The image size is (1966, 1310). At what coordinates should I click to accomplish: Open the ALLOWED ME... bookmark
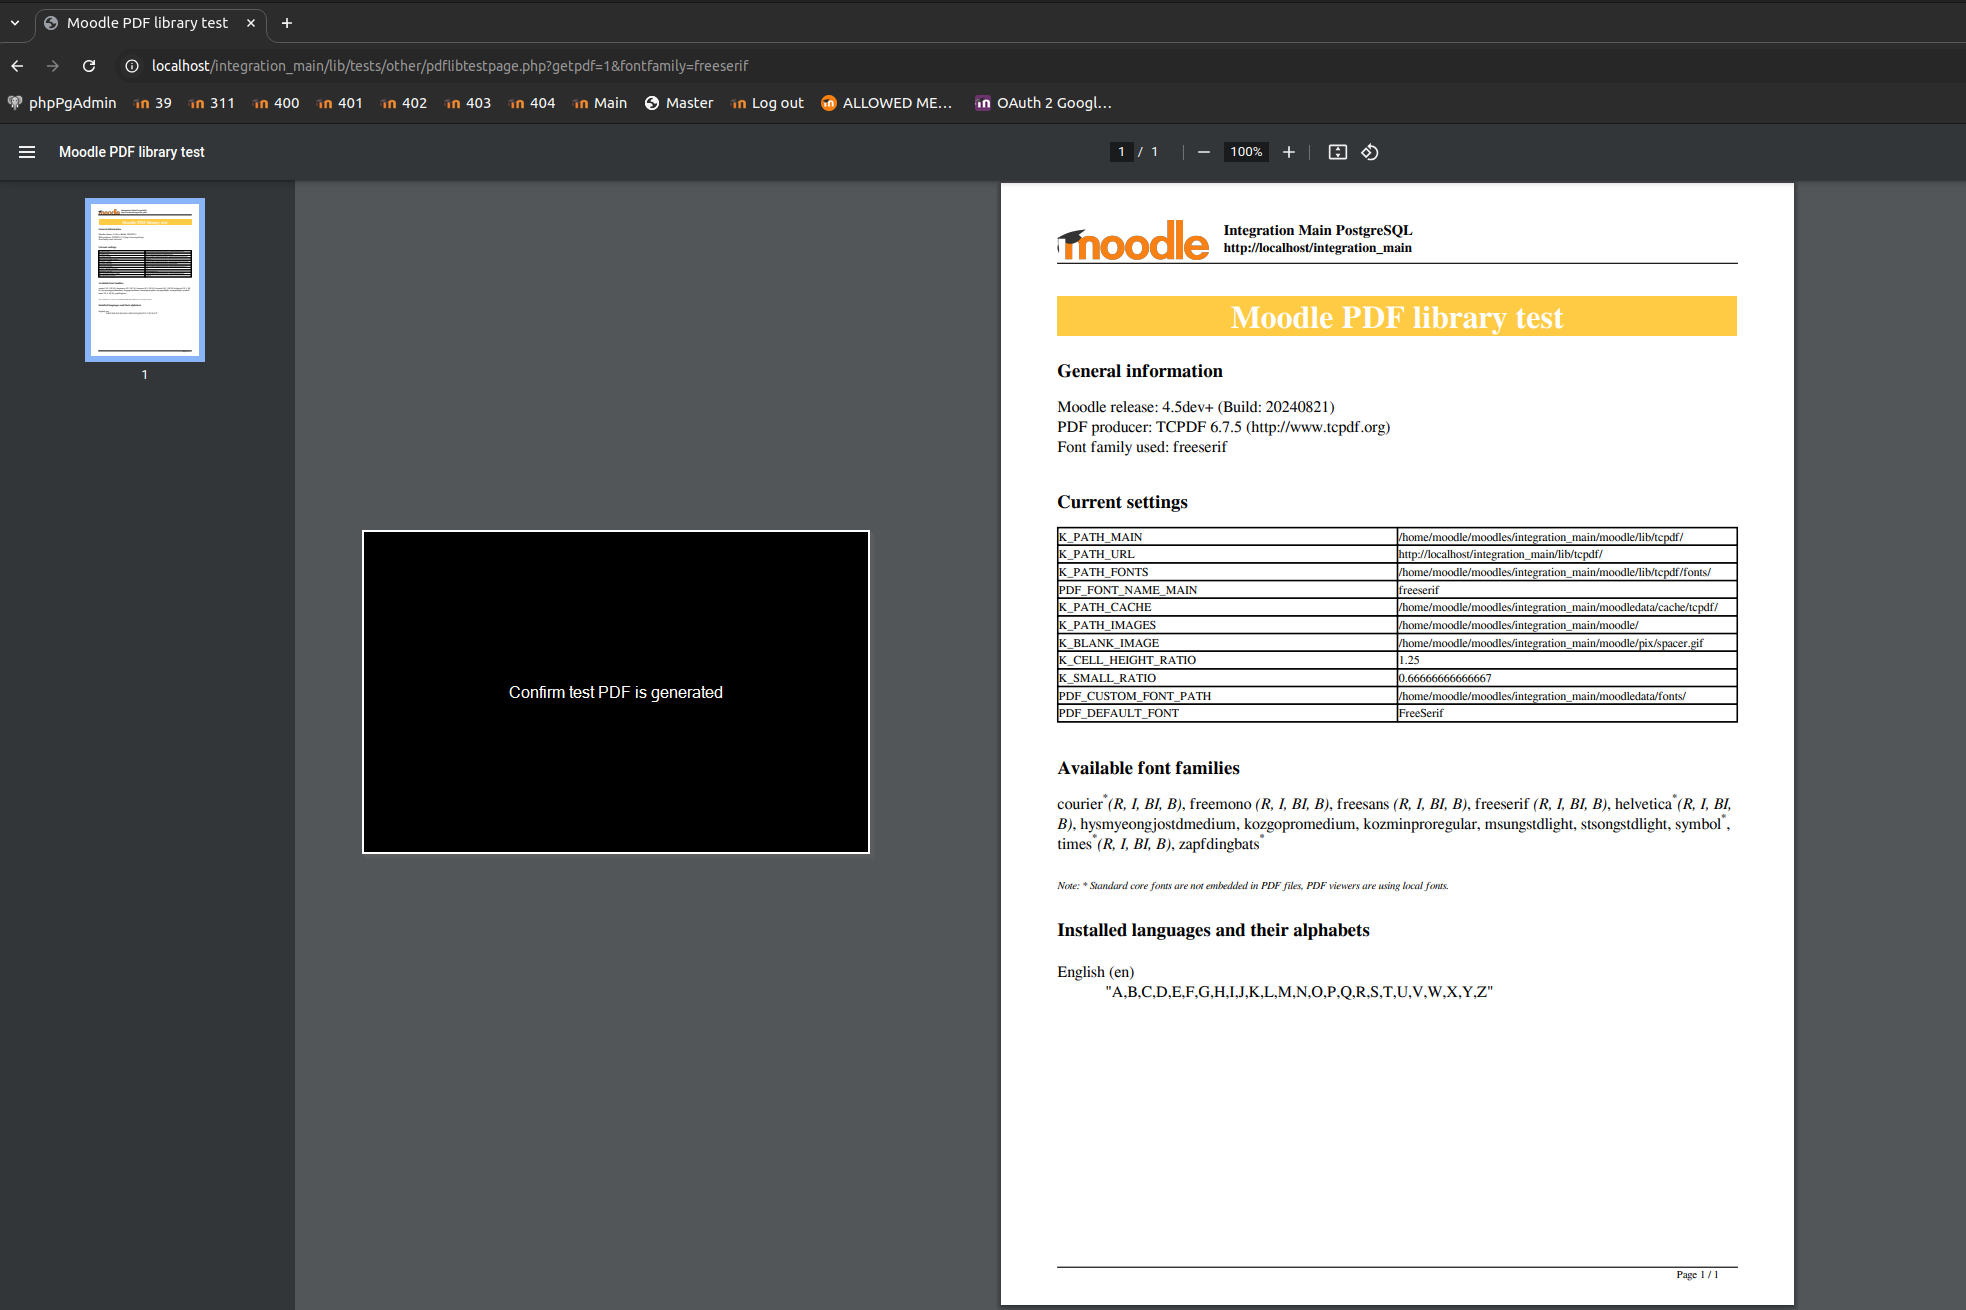pos(886,103)
